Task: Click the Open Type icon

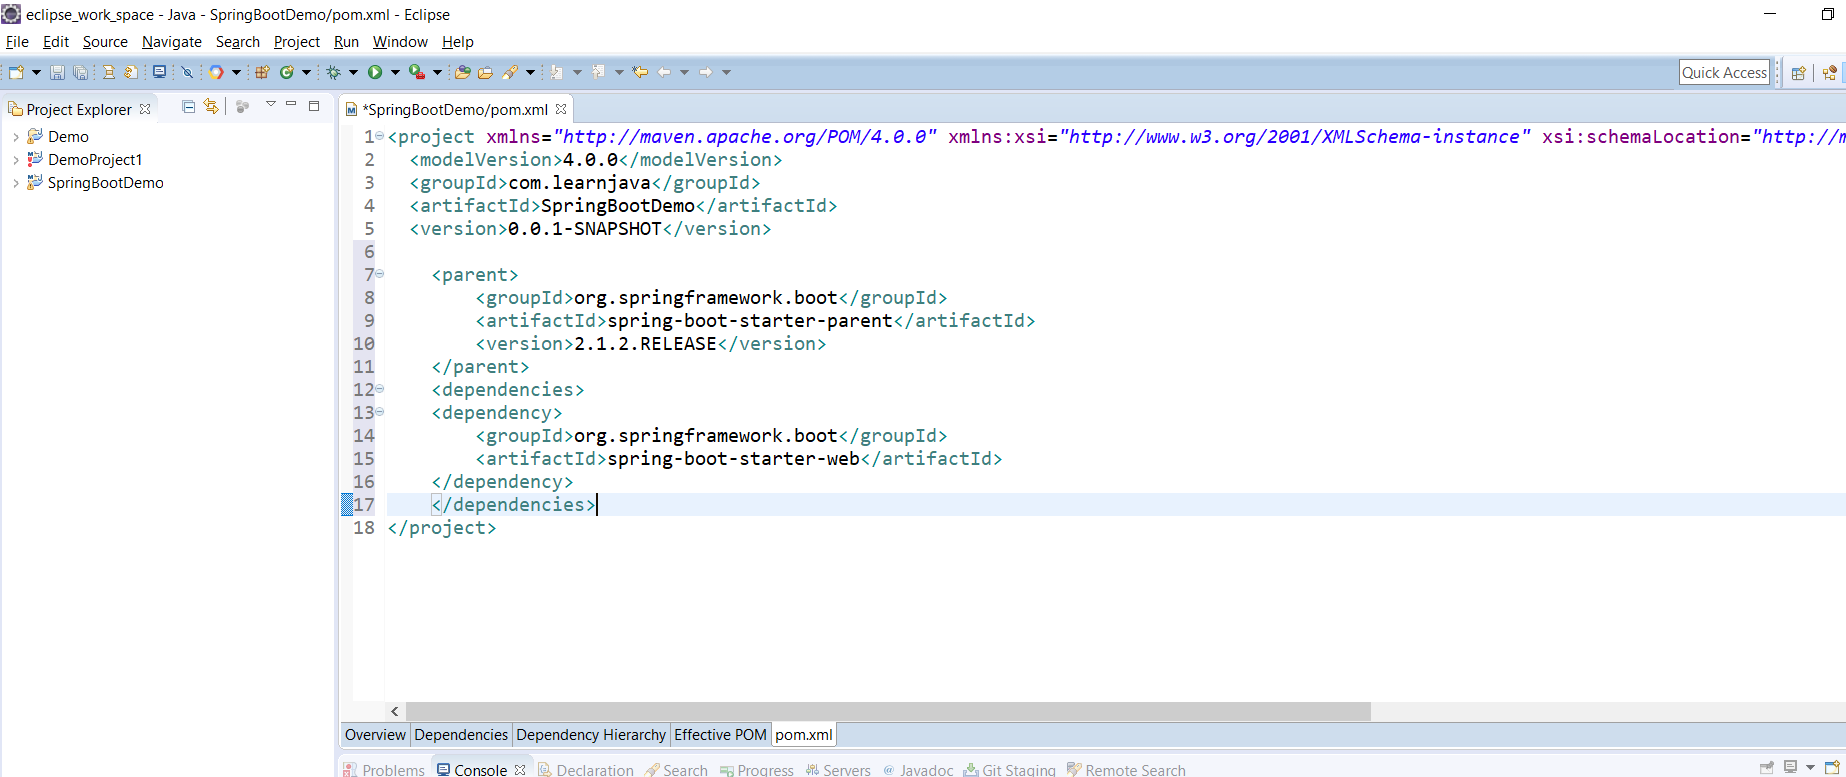Action: (462, 72)
